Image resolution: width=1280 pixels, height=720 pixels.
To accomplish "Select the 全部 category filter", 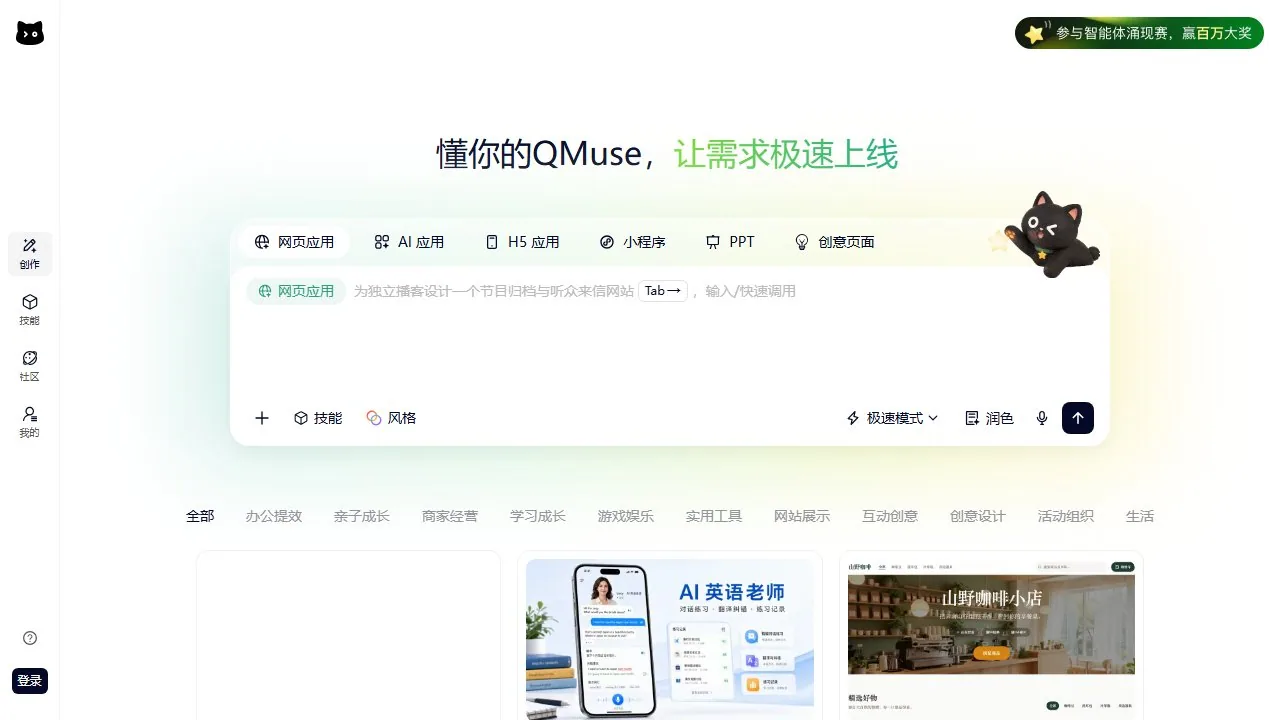I will click(x=200, y=516).
